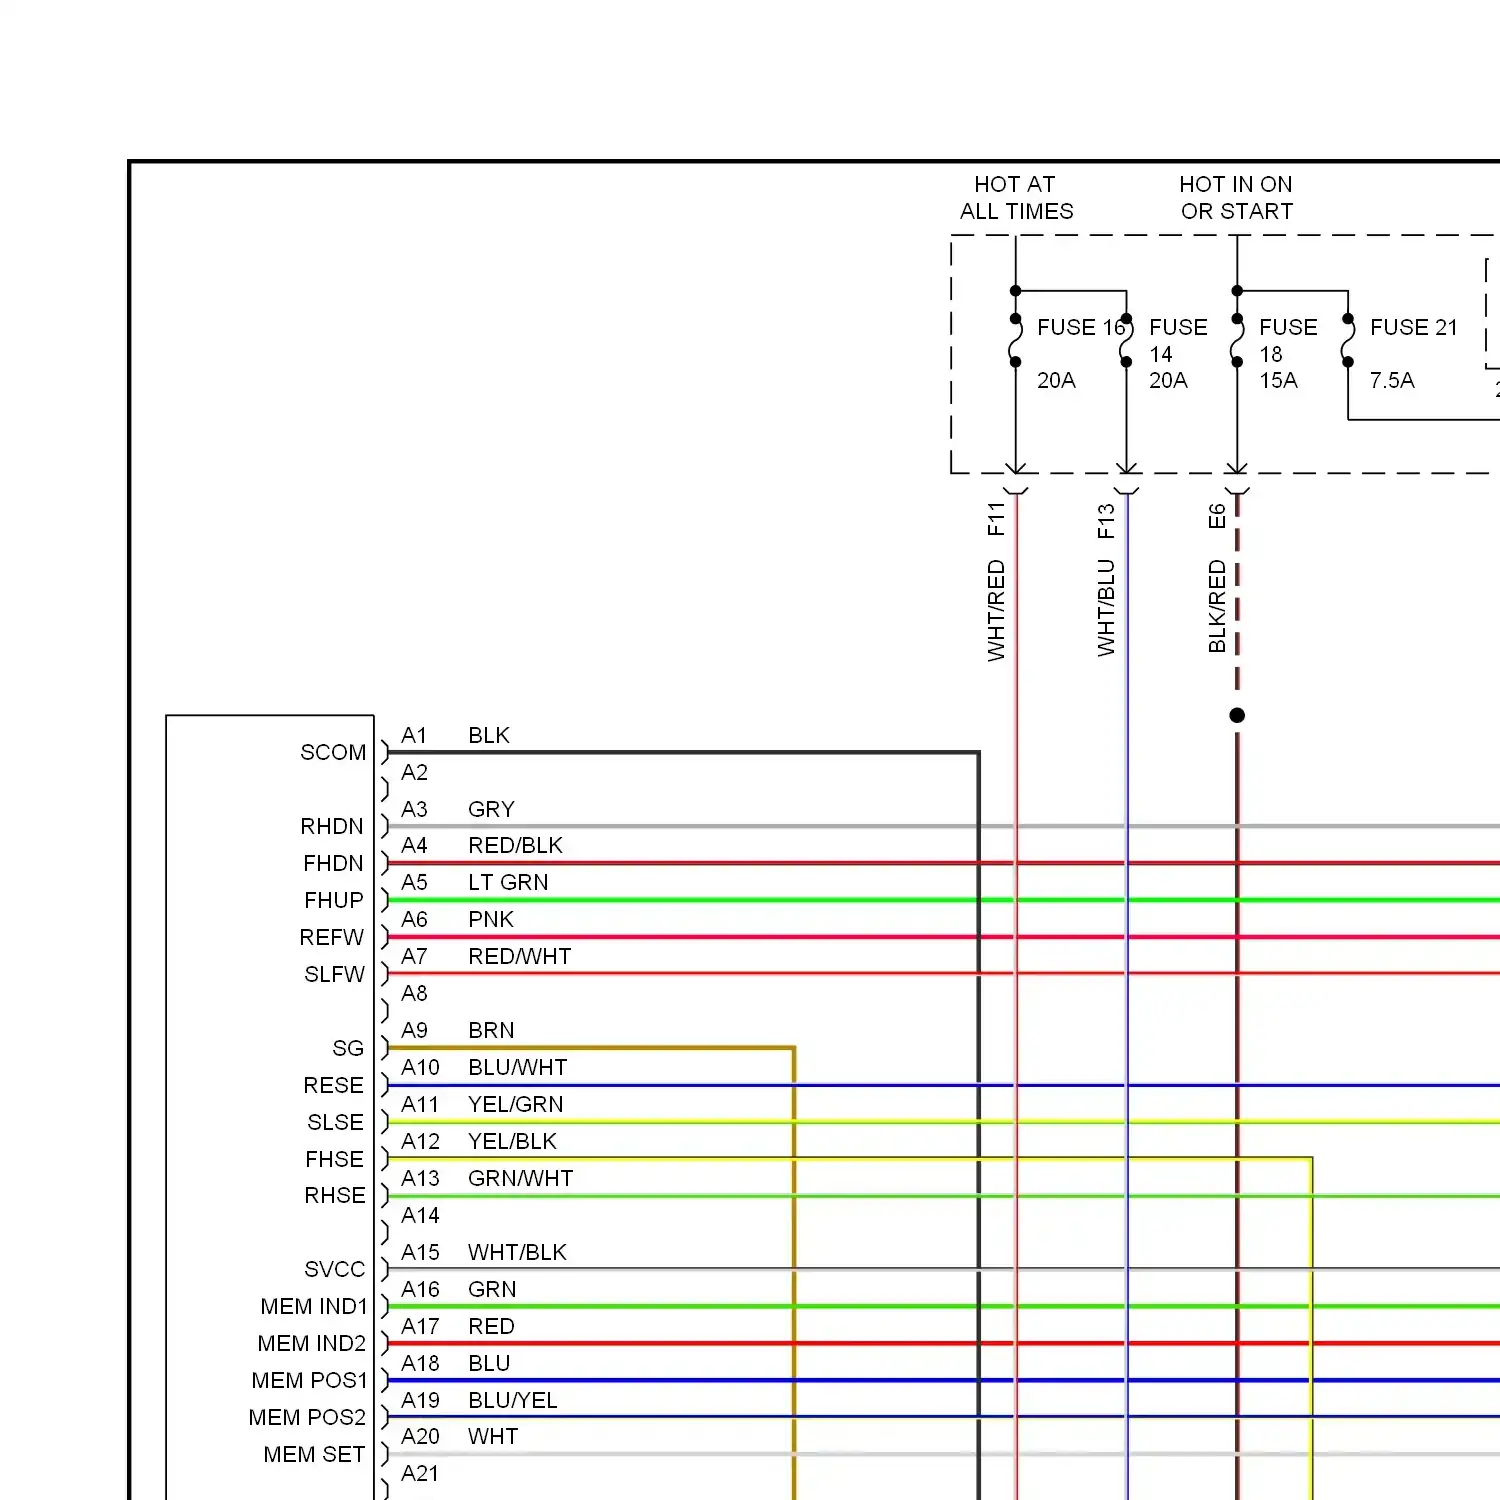Click the RED/WHT color label at A7

tap(519, 956)
